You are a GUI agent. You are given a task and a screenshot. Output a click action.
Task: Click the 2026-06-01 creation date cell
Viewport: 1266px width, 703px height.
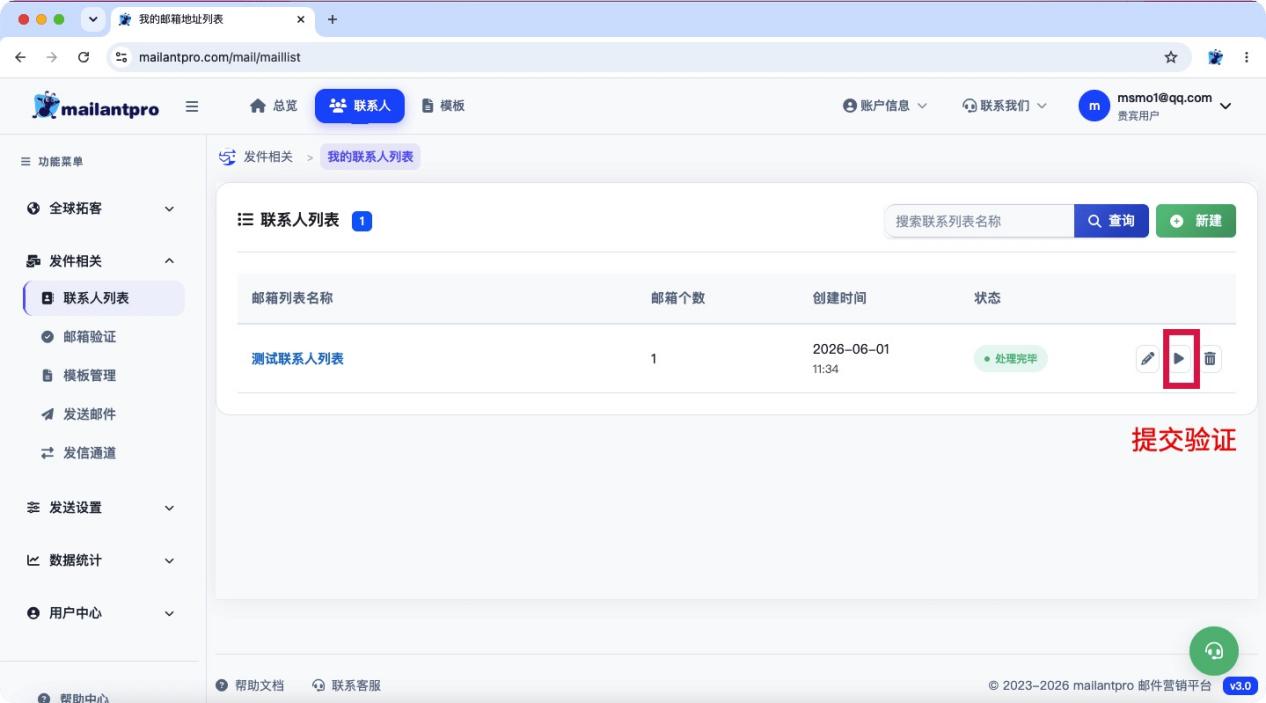(x=851, y=349)
